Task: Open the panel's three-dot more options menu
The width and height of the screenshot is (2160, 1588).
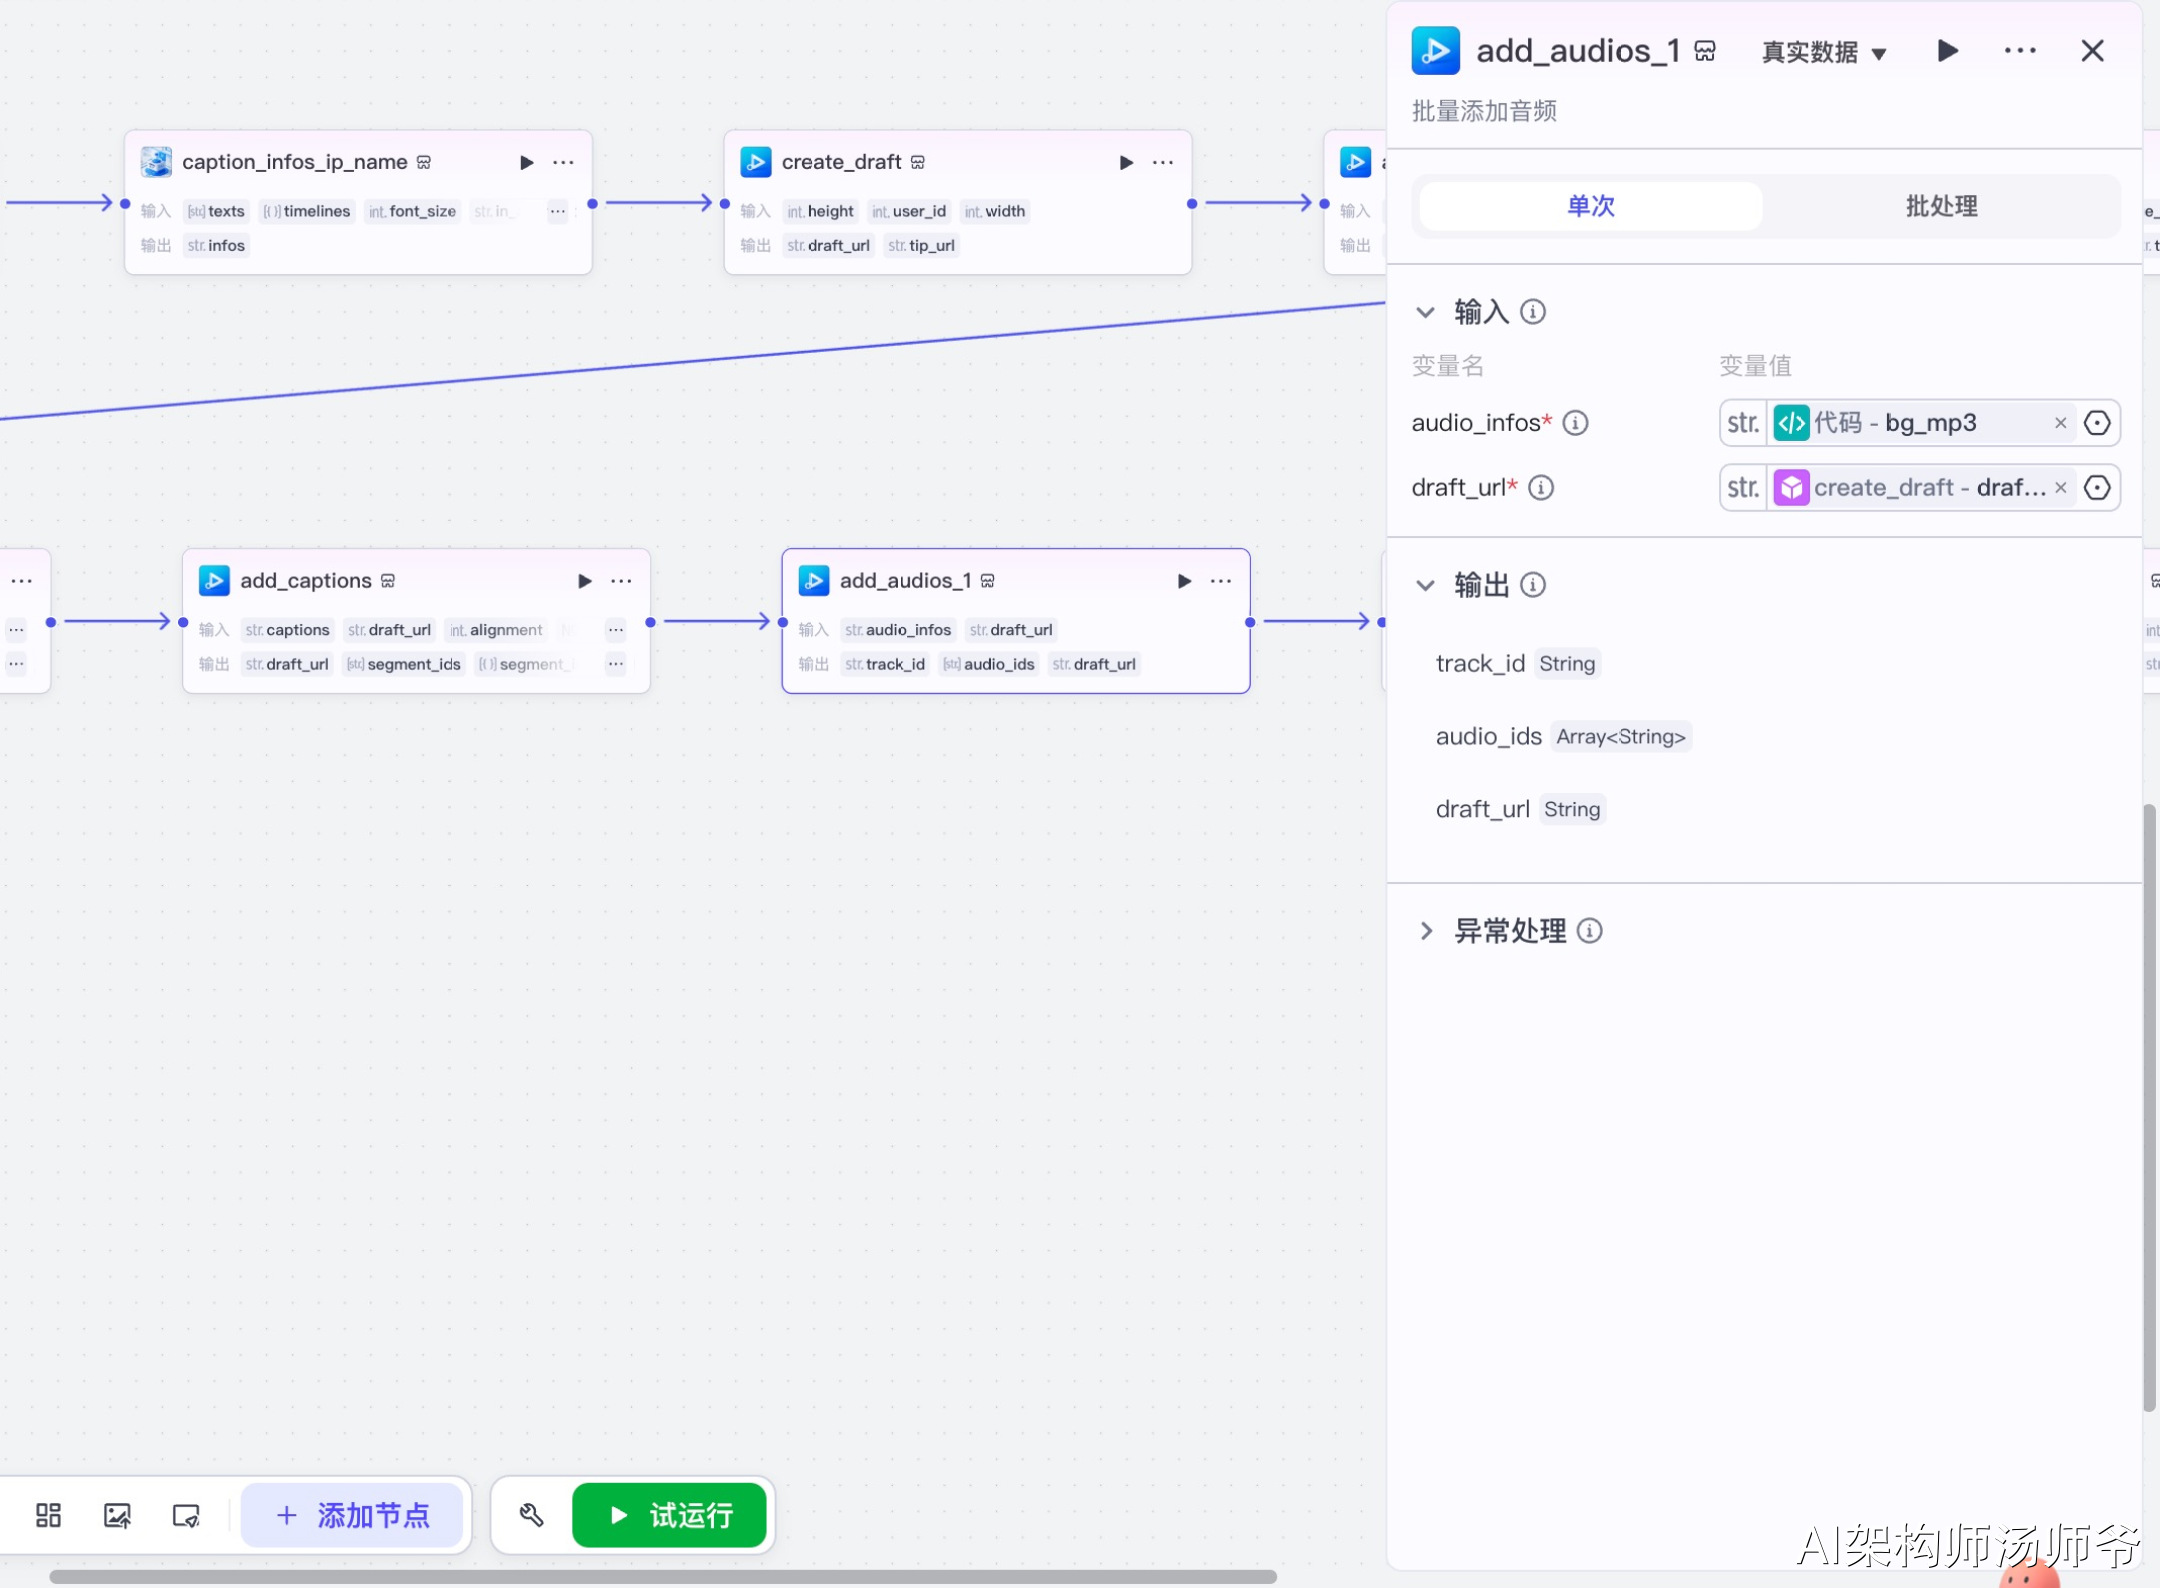Action: click(2020, 51)
